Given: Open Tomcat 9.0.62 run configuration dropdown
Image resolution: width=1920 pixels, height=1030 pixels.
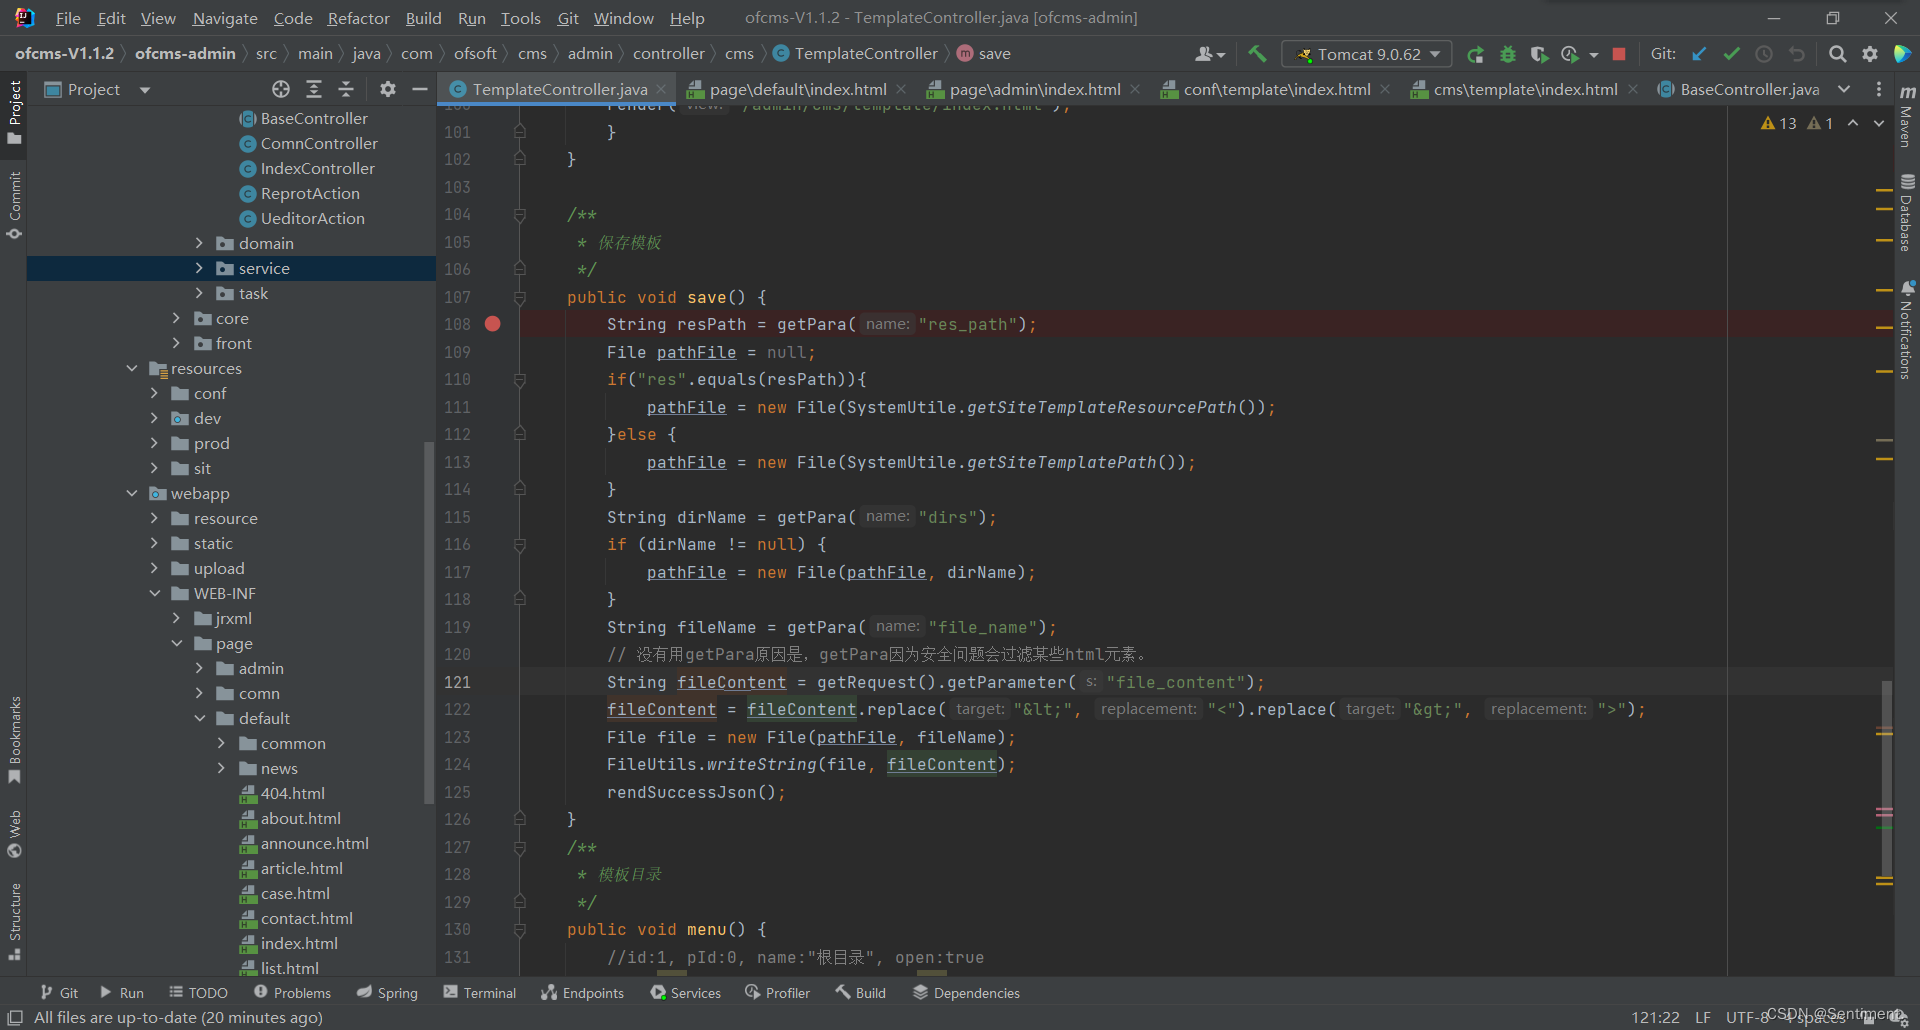Looking at the screenshot, I should [x=1366, y=54].
